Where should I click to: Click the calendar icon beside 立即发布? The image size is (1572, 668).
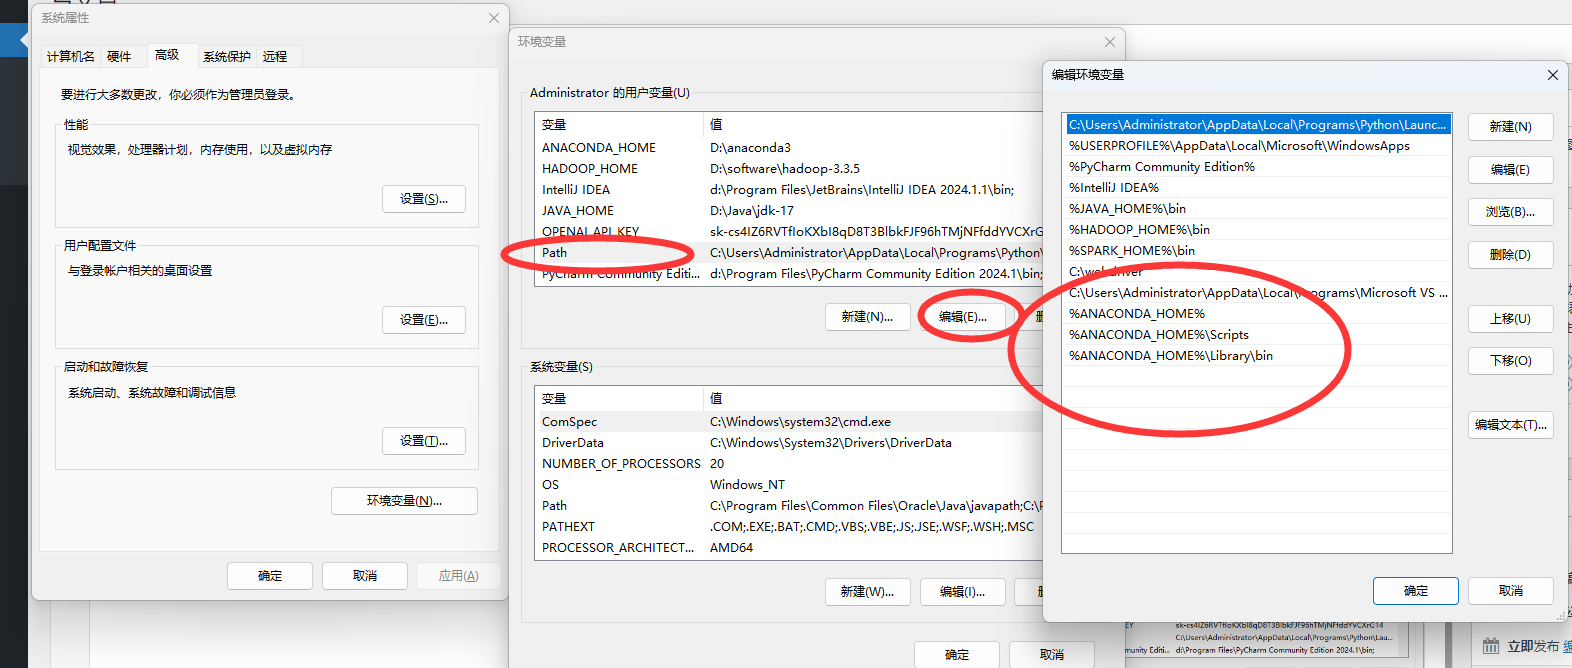pyautogui.click(x=1491, y=646)
